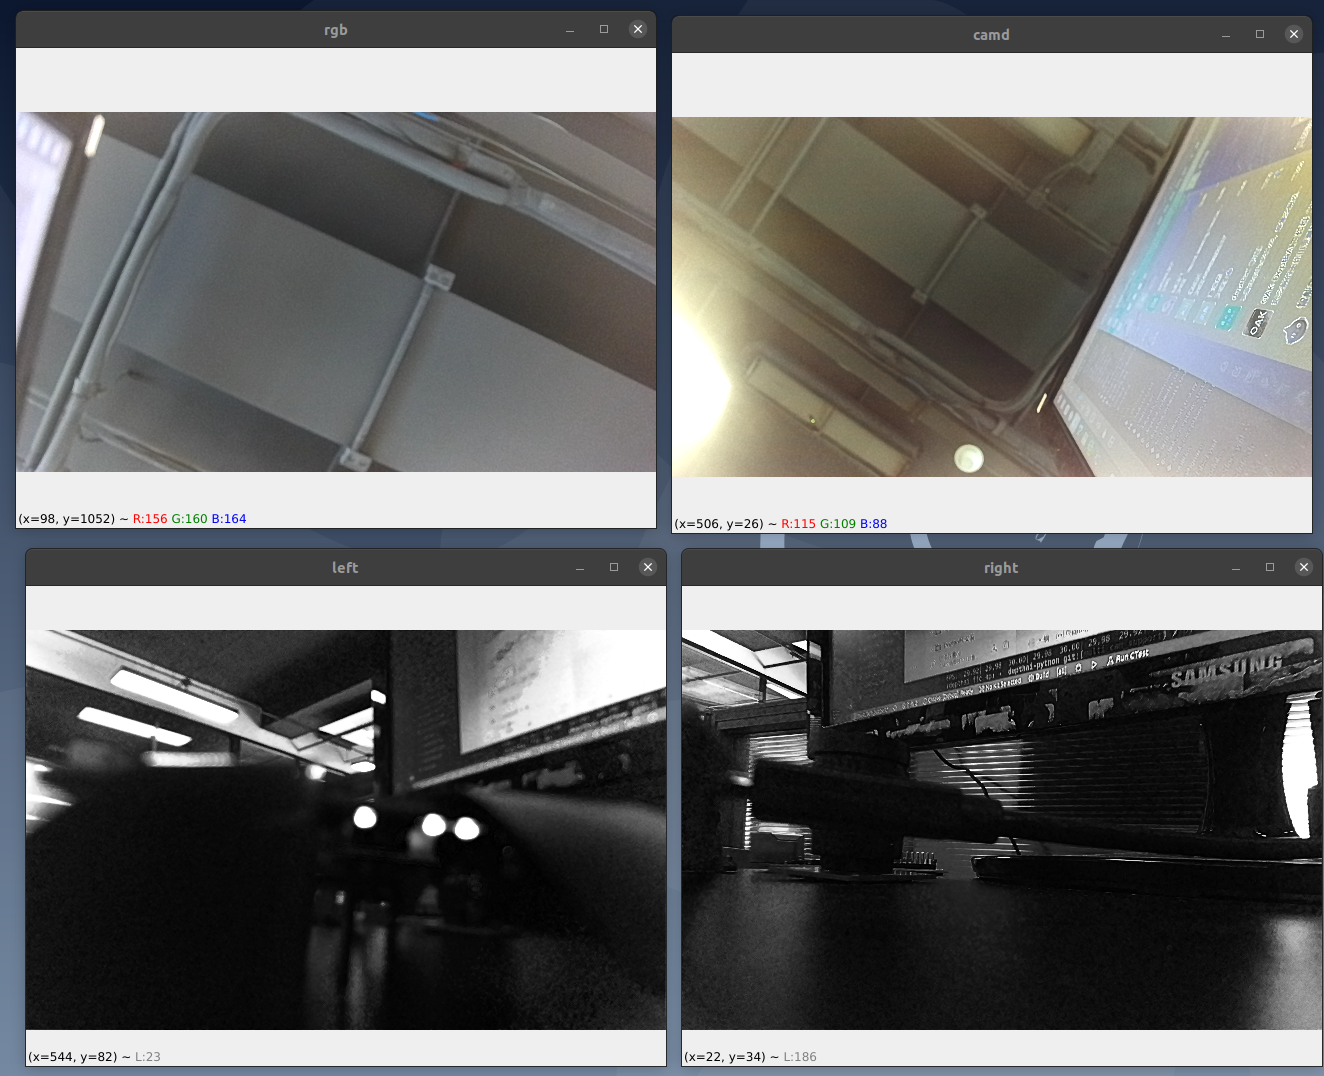Image resolution: width=1324 pixels, height=1076 pixels.
Task: Maximize the rgb window
Action: [x=604, y=29]
